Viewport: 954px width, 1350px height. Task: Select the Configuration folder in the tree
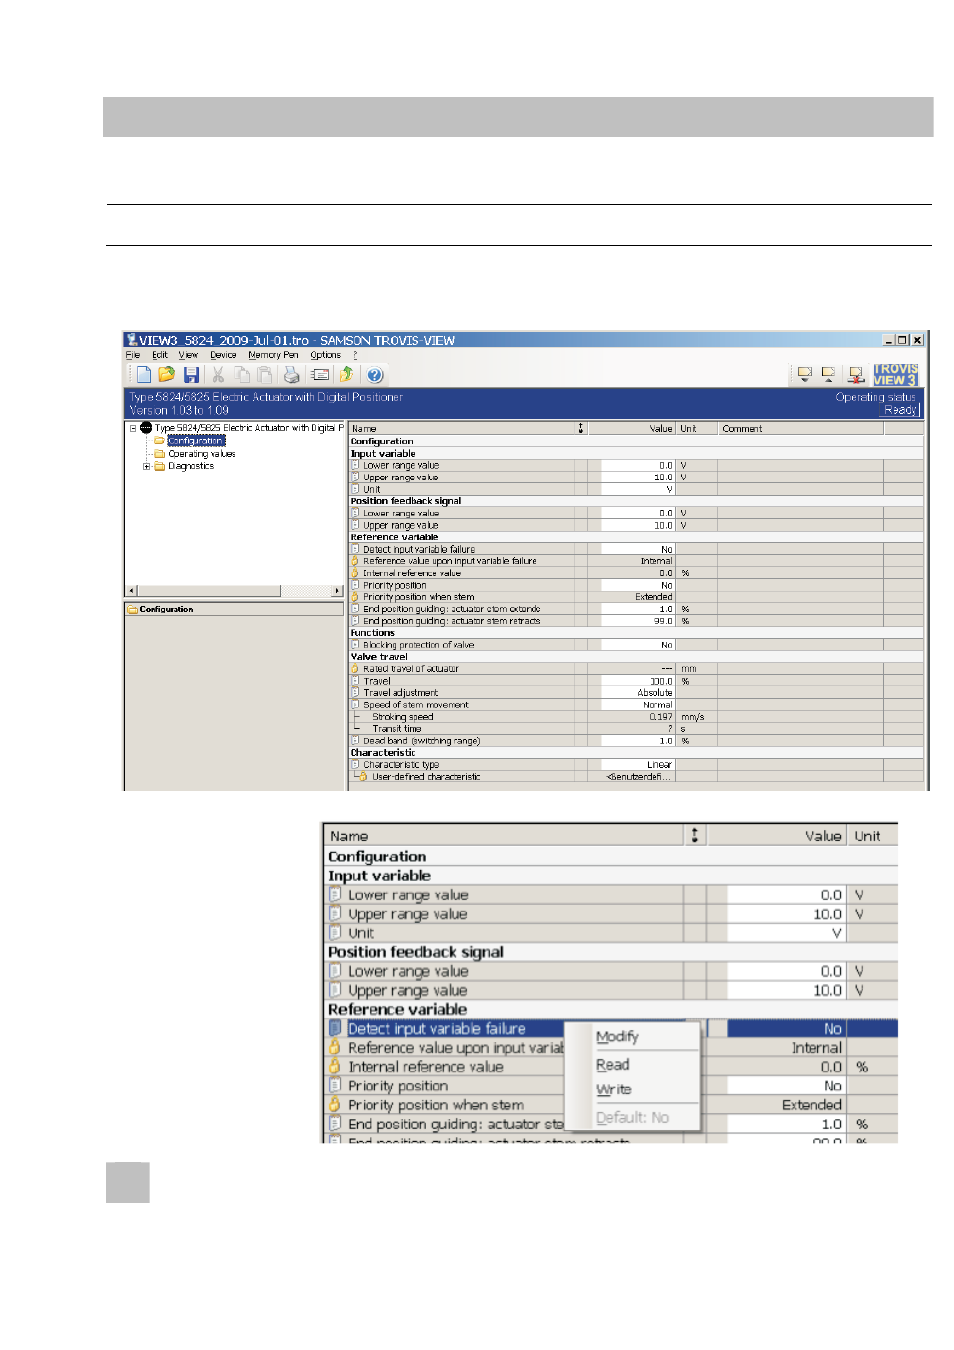tap(196, 441)
